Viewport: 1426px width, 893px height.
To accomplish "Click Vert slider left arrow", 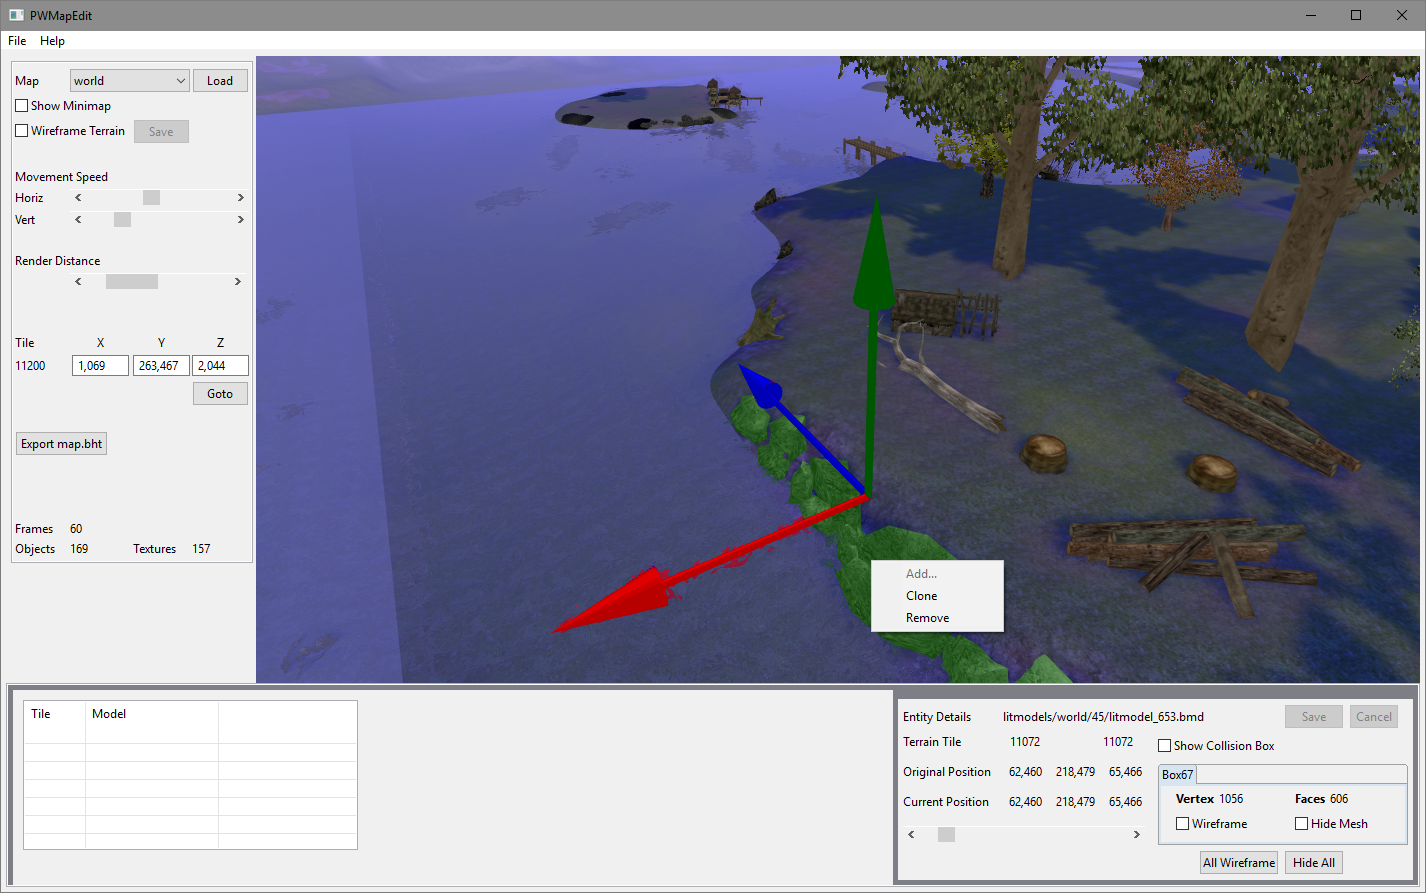I will [x=79, y=220].
